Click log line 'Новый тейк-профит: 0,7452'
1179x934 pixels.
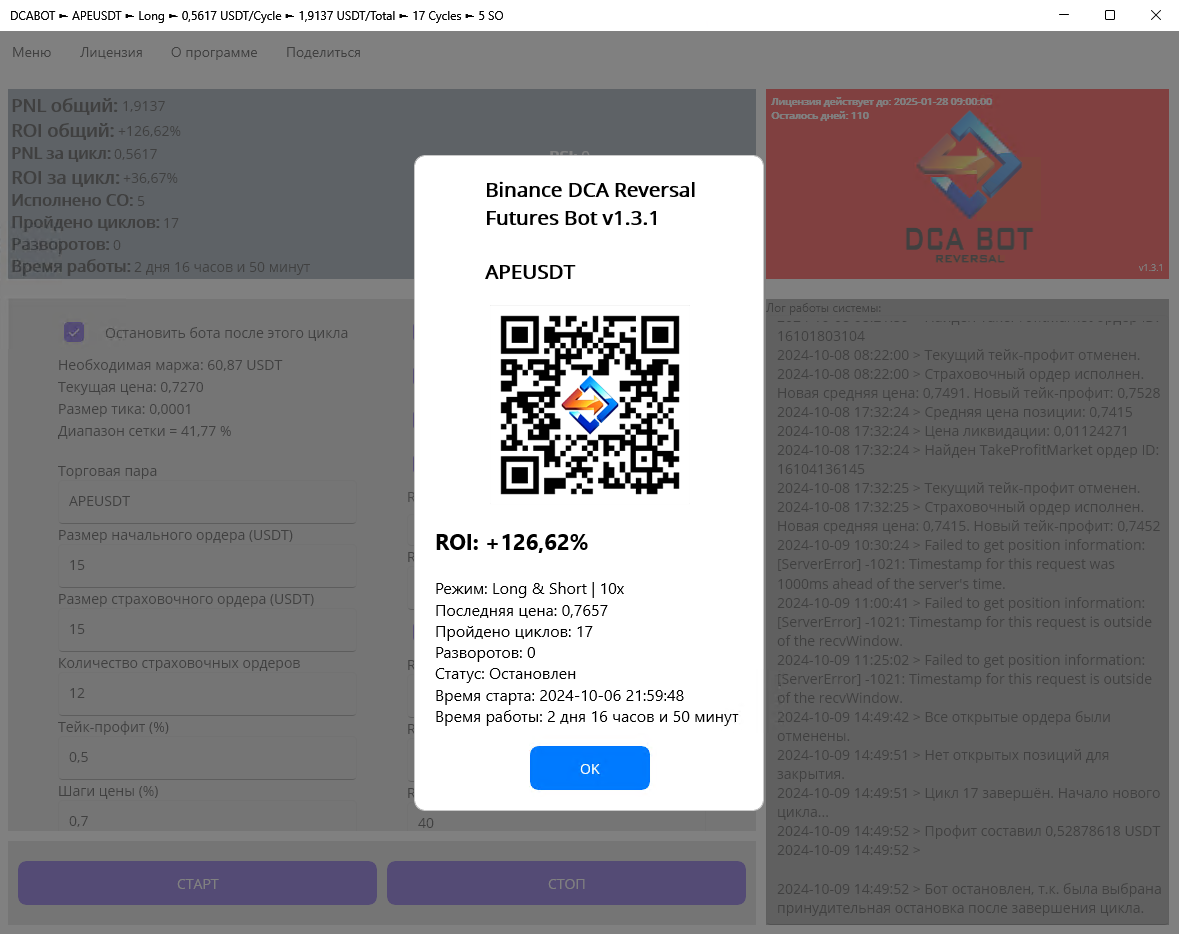point(1065,526)
